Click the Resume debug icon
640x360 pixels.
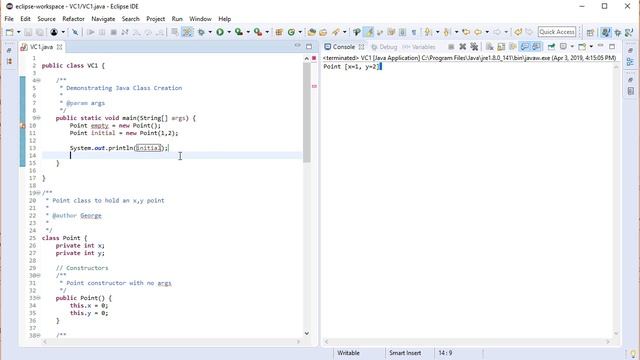click(91, 32)
